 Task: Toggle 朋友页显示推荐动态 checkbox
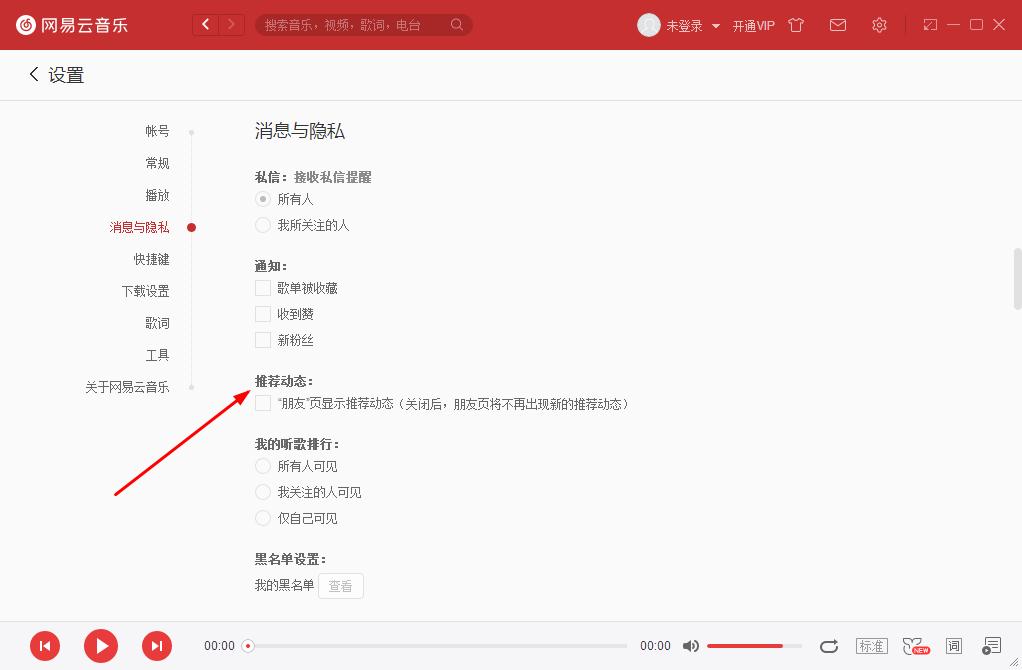click(263, 404)
